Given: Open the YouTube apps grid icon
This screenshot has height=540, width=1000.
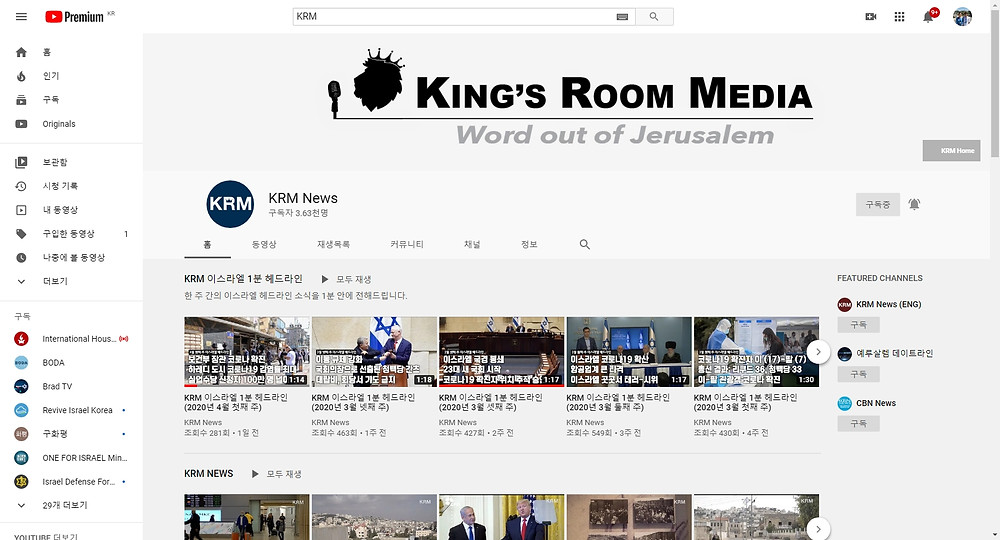Looking at the screenshot, I should pyautogui.click(x=899, y=17).
